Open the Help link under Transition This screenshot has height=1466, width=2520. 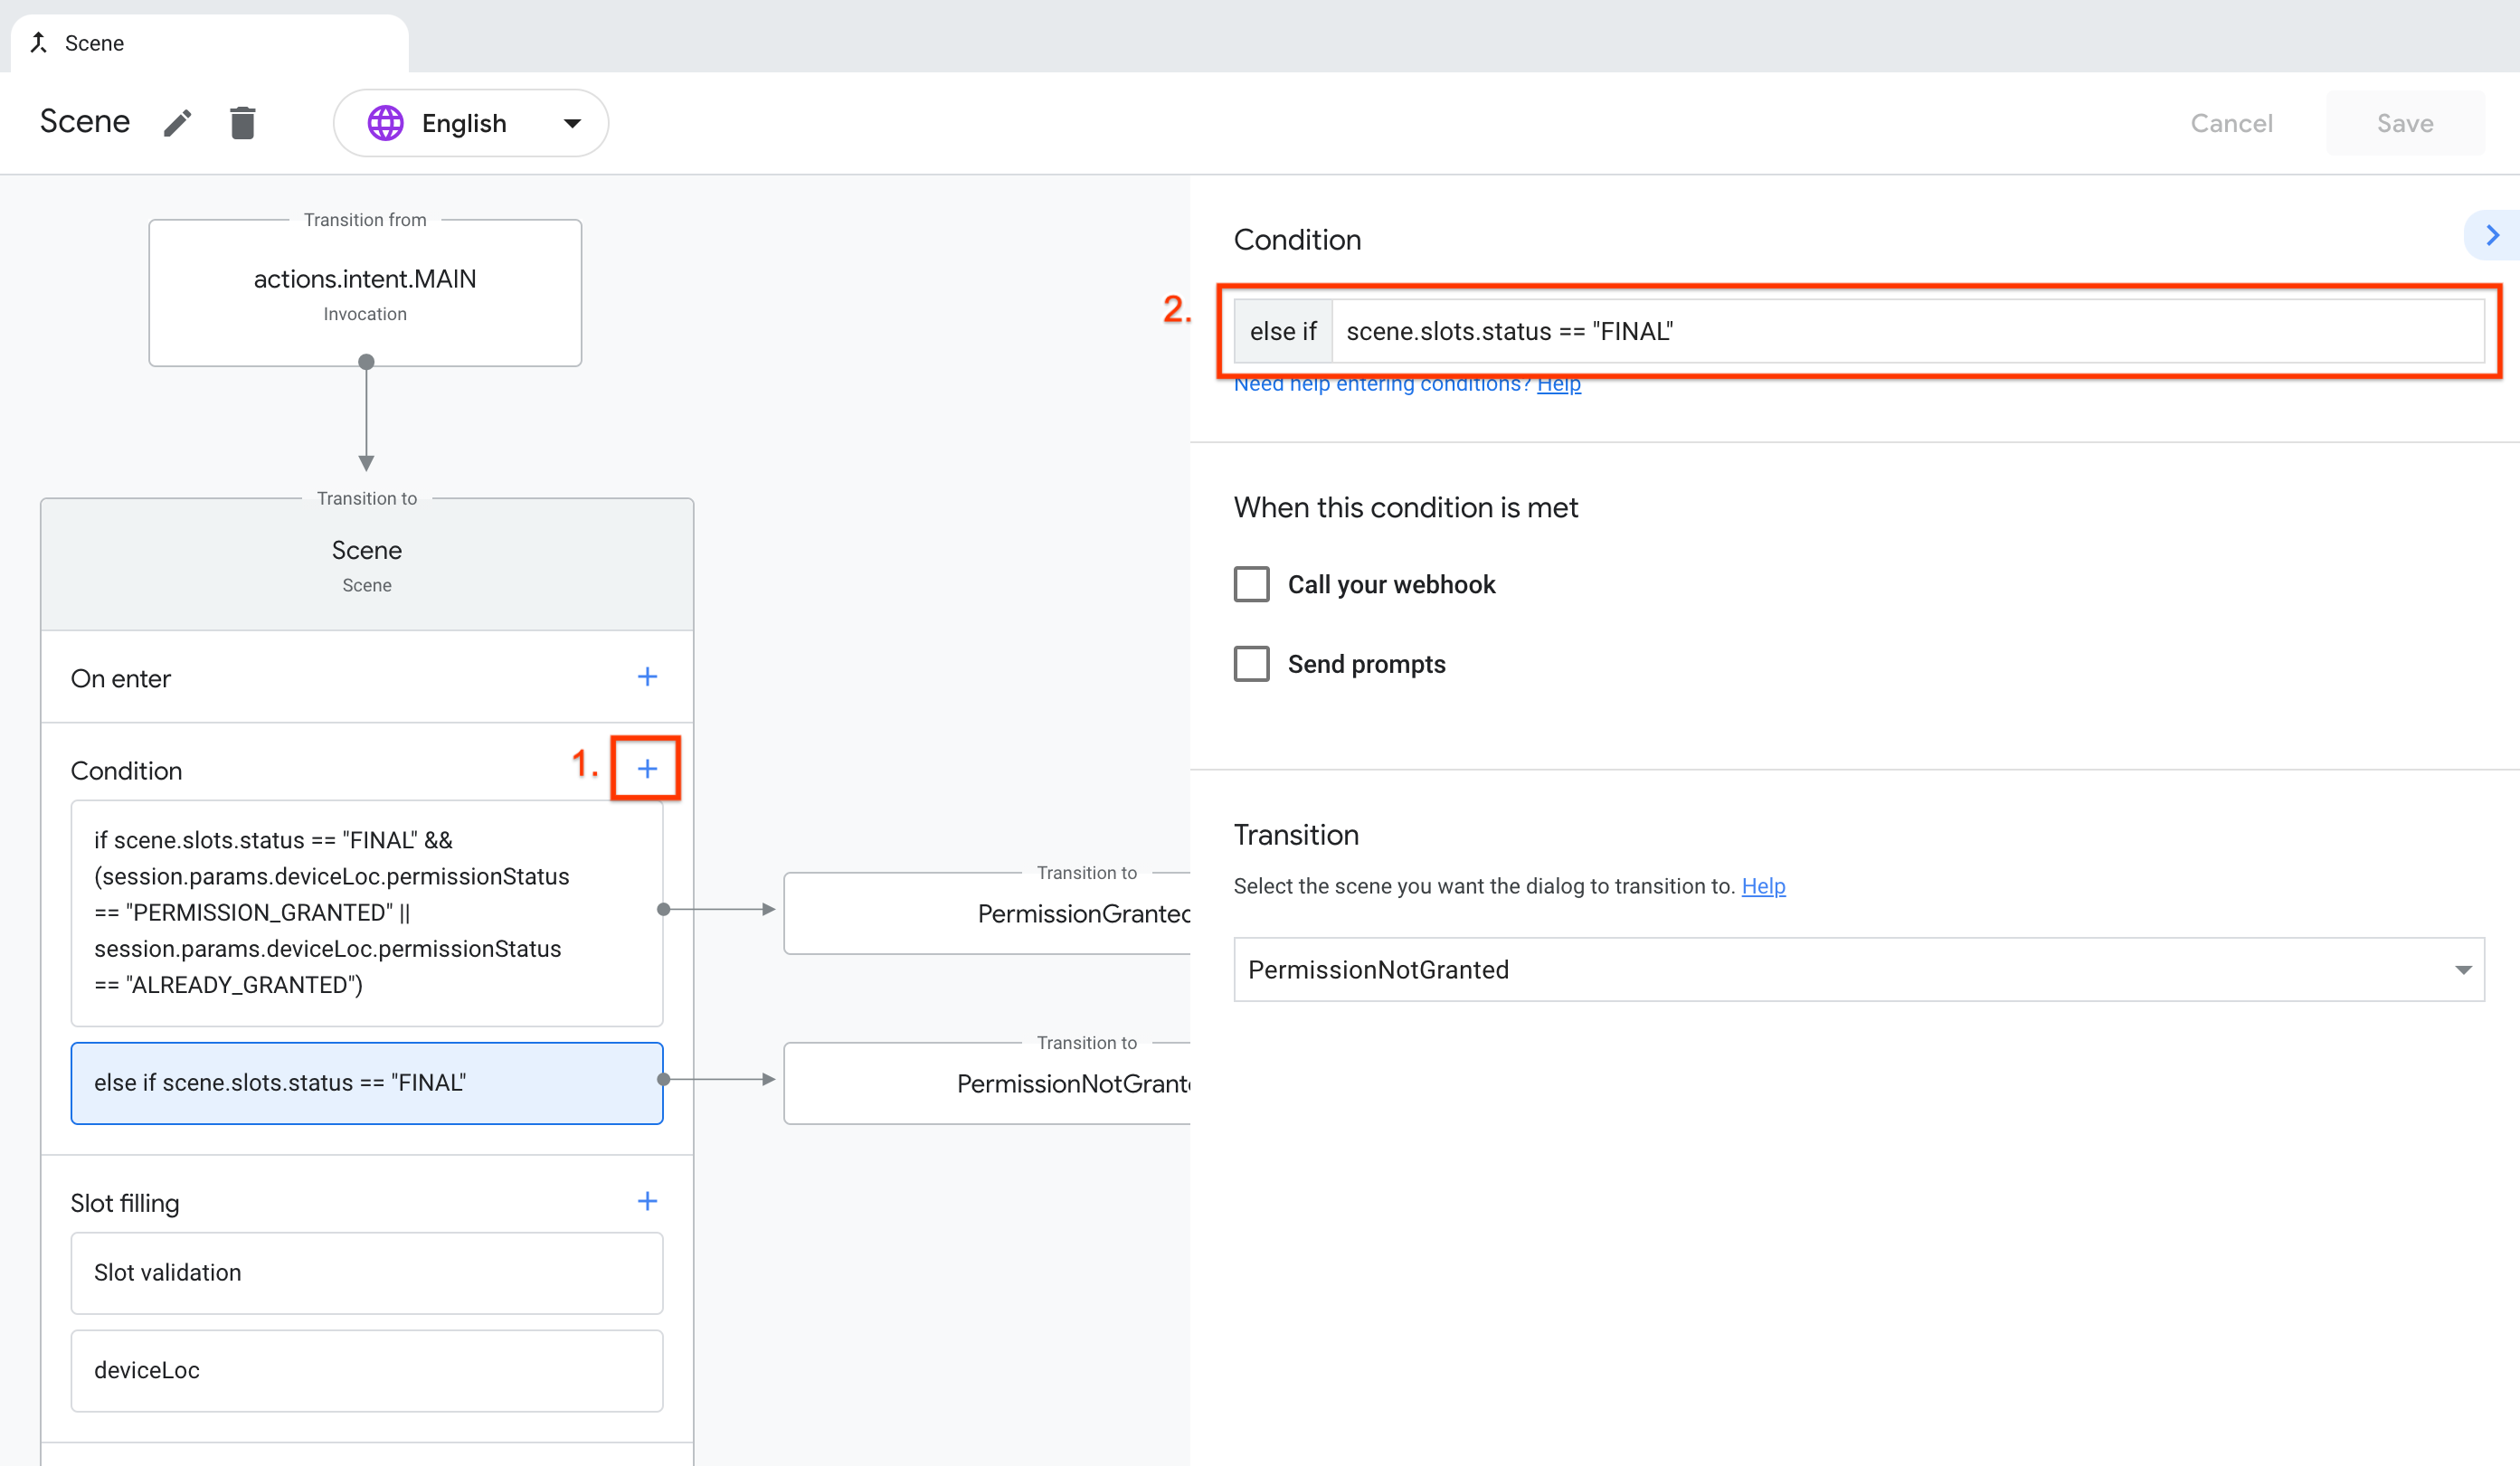[x=1763, y=886]
